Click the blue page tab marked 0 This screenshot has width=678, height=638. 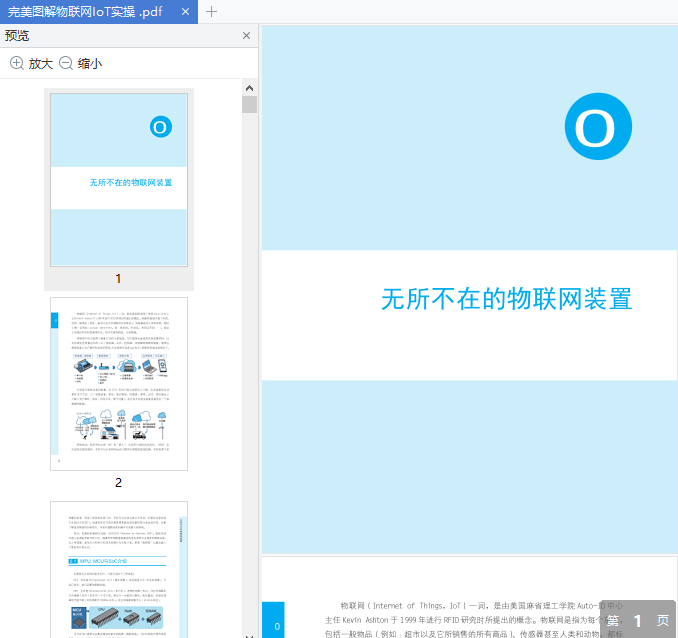pyautogui.click(x=273, y=620)
